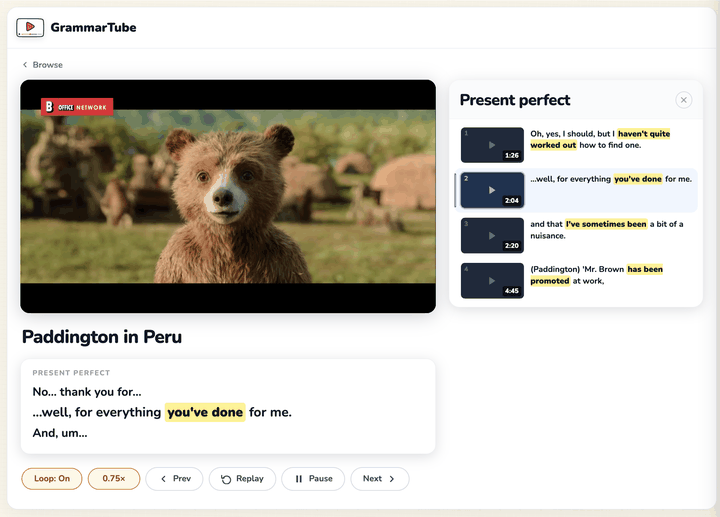Play clip 2 thumbnail at 2:04
Image resolution: width=720 pixels, height=517 pixels.
coord(492,190)
